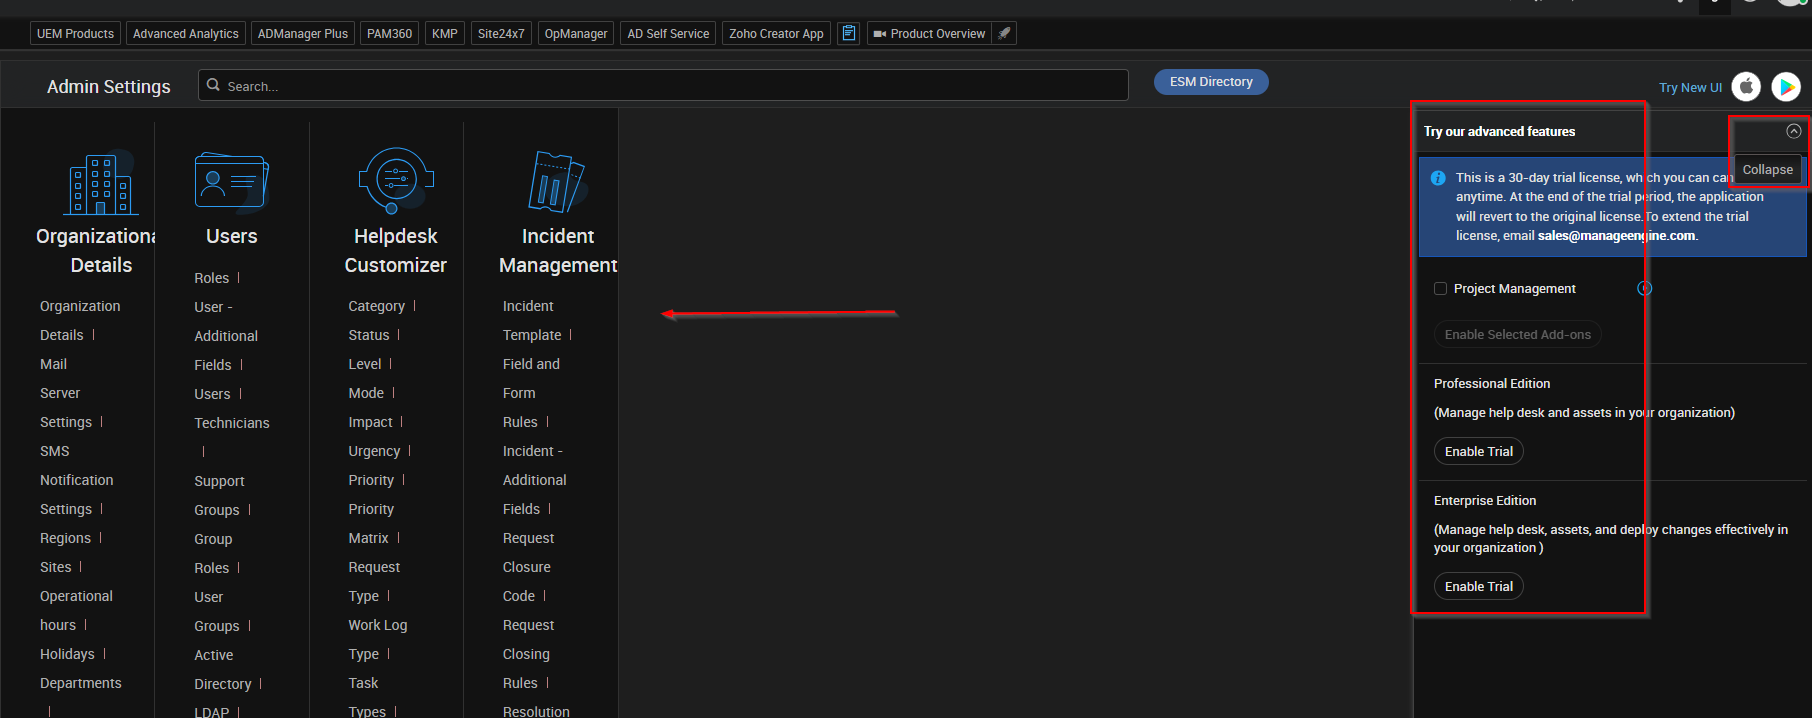The image size is (1812, 718).
Task: Open the AD Self Service bookmark
Action: pos(668,33)
